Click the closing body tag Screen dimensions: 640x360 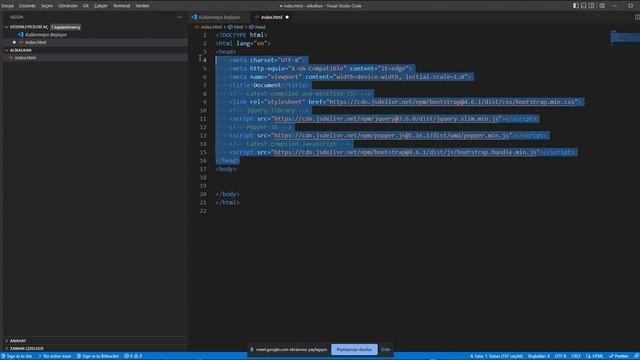click(227, 194)
